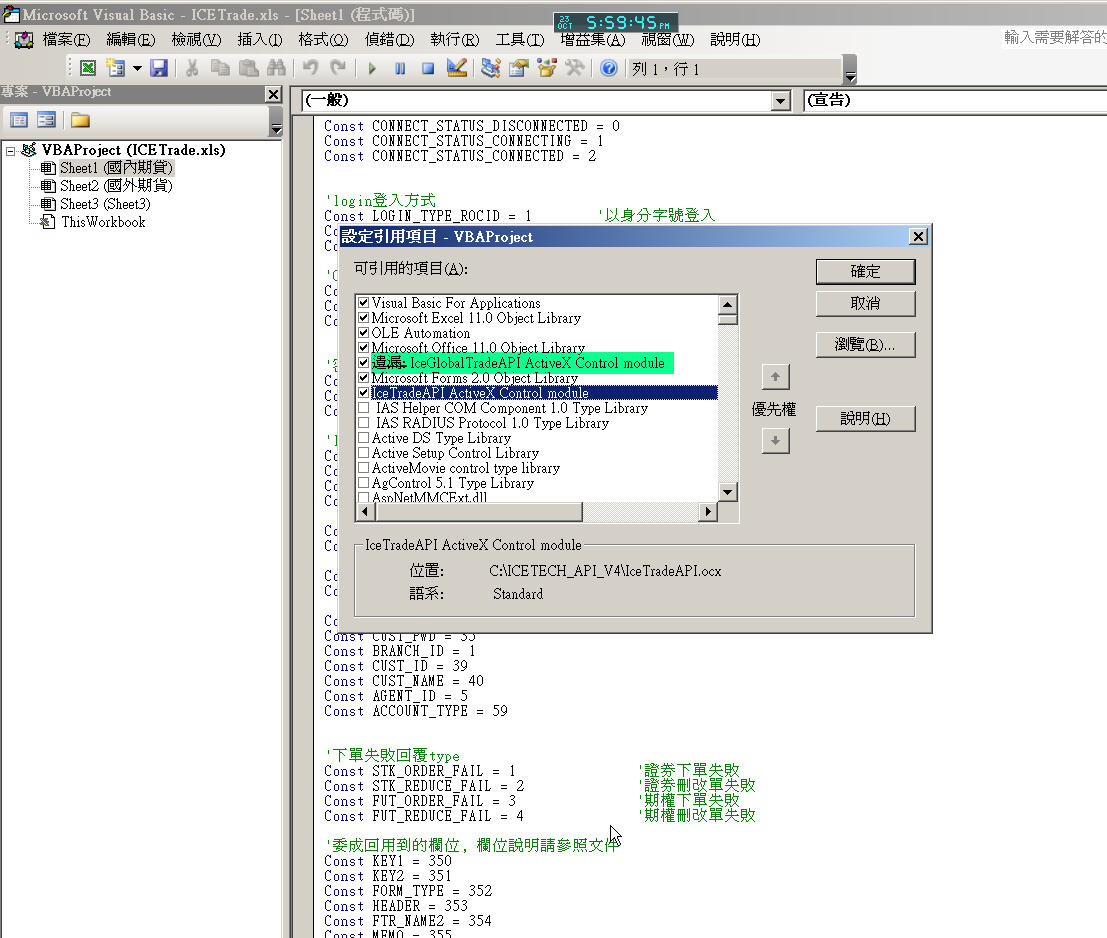The width and height of the screenshot is (1107, 938).
Task: Click the Excel control icon left of the 檔案 menu
Action: 24,40
